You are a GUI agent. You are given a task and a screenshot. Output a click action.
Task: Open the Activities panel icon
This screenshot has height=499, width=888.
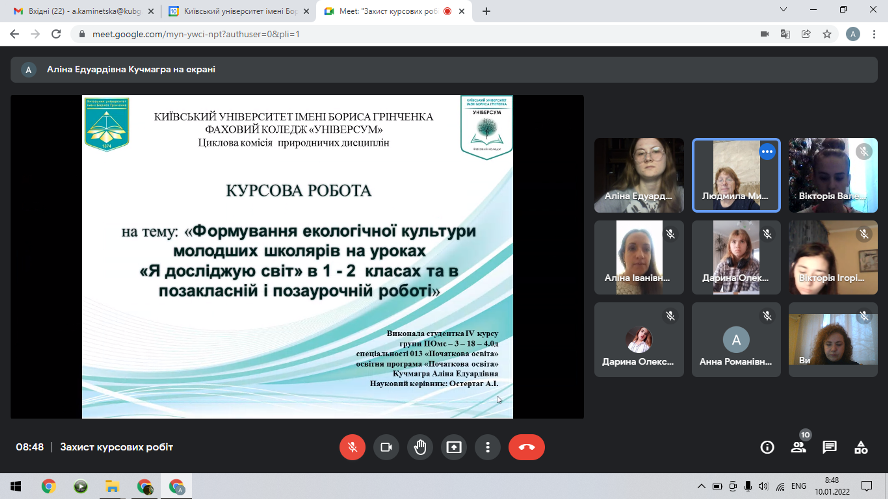point(860,447)
